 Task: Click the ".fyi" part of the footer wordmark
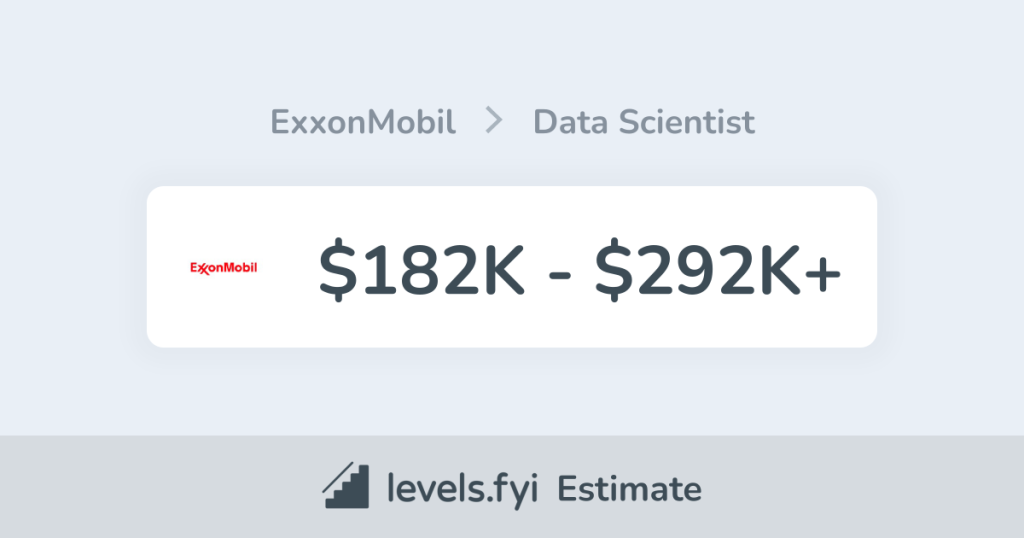(510, 489)
